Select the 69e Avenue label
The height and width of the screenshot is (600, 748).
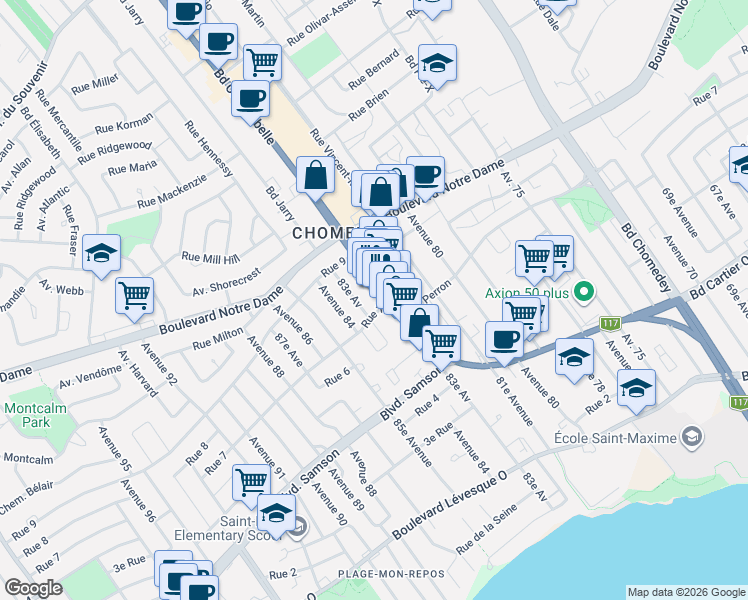(x=680, y=213)
